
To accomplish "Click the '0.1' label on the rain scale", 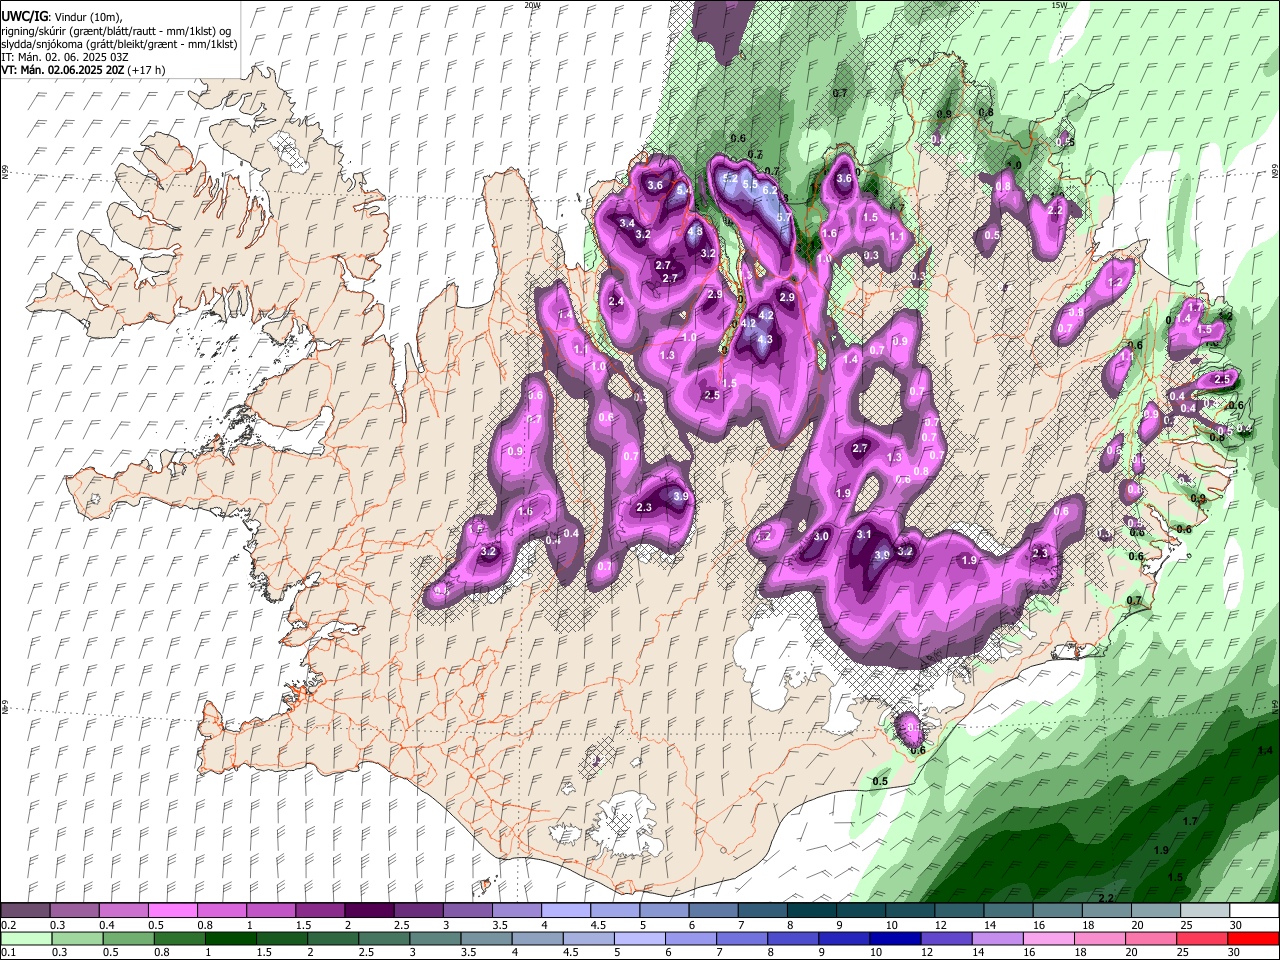I will point(8,953).
